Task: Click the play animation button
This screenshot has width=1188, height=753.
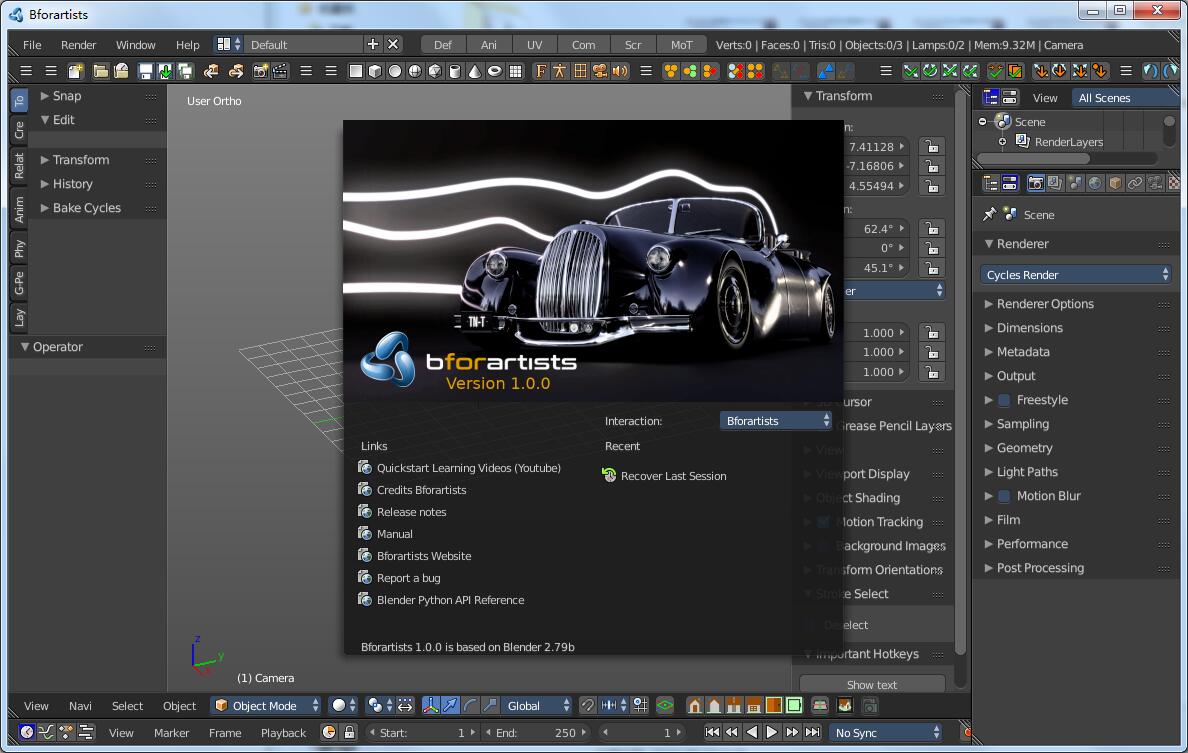Action: (771, 733)
